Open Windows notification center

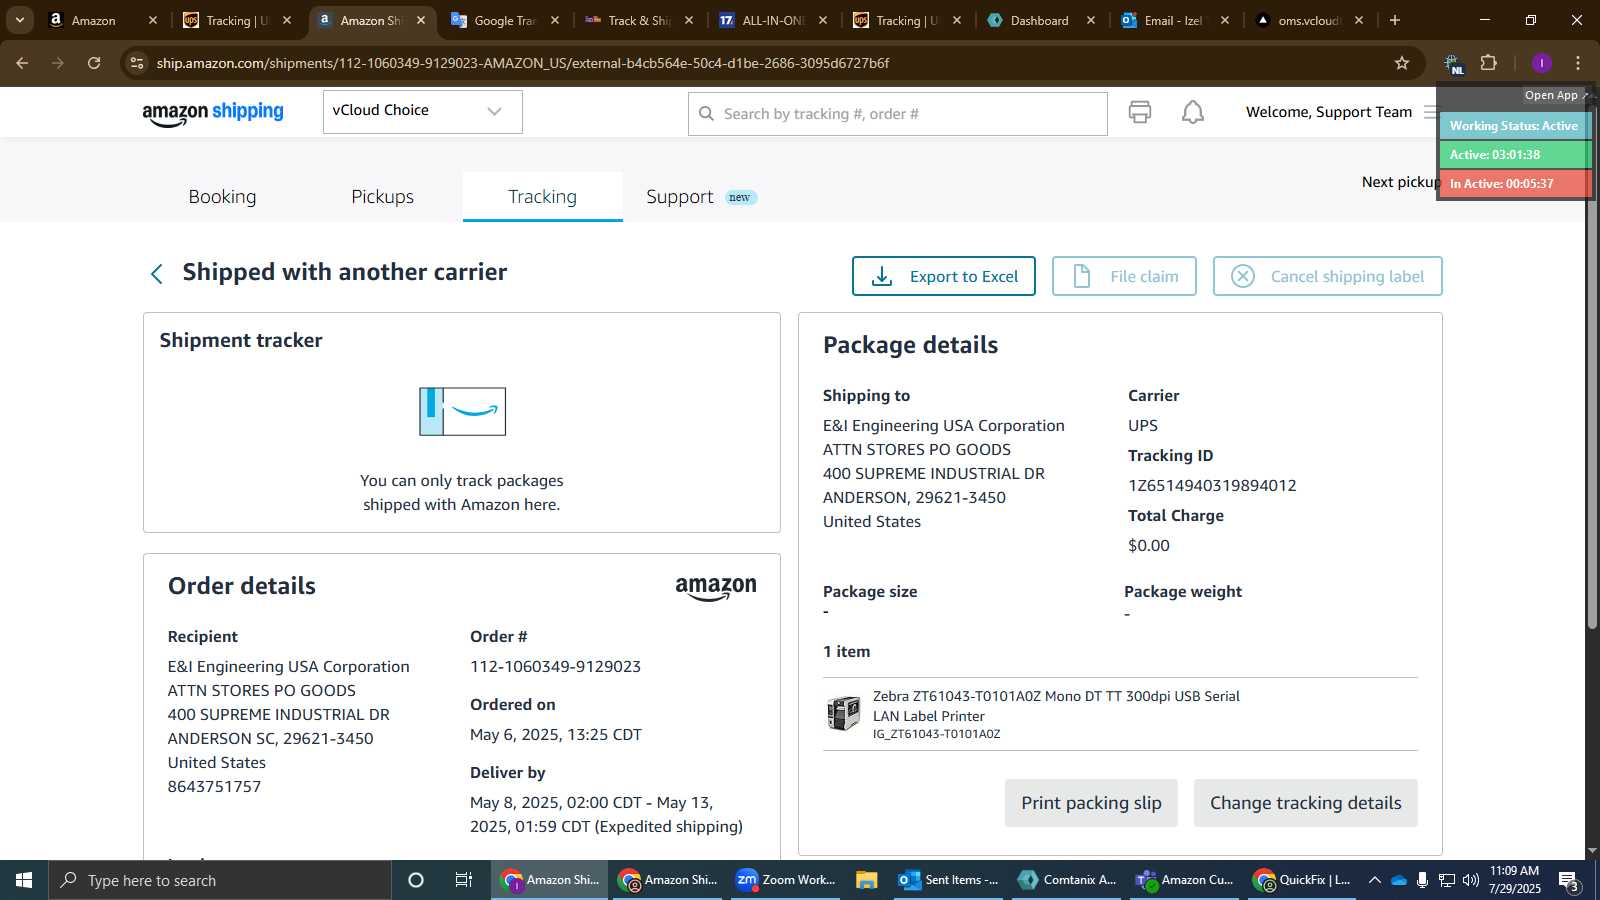(x=1569, y=881)
